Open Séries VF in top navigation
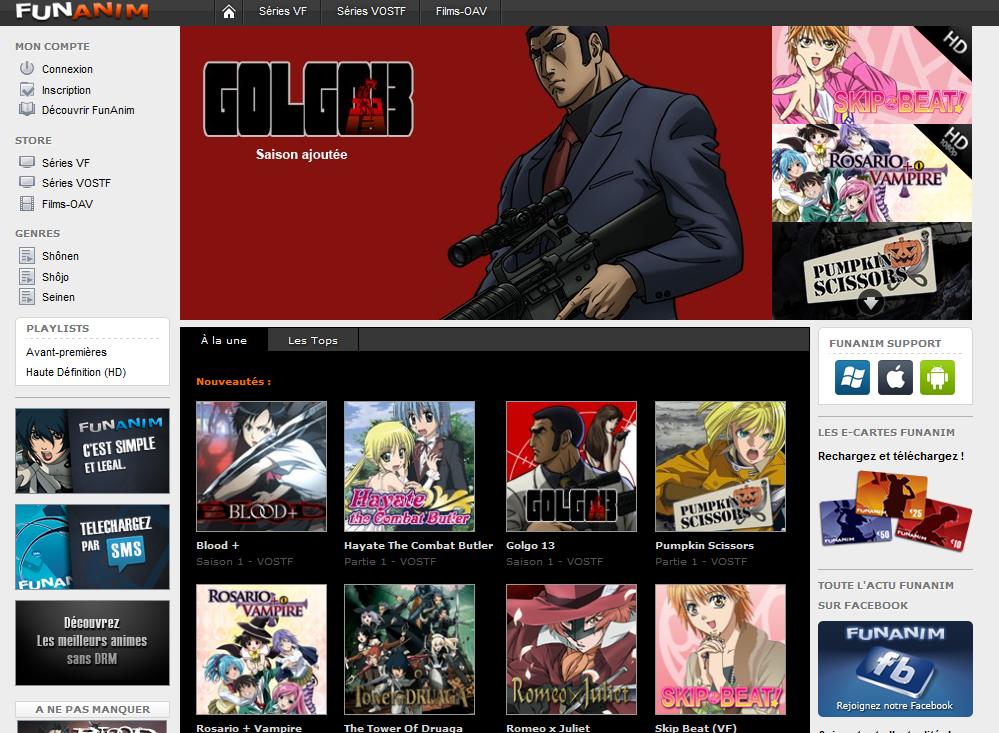999x733 pixels. 282,11
